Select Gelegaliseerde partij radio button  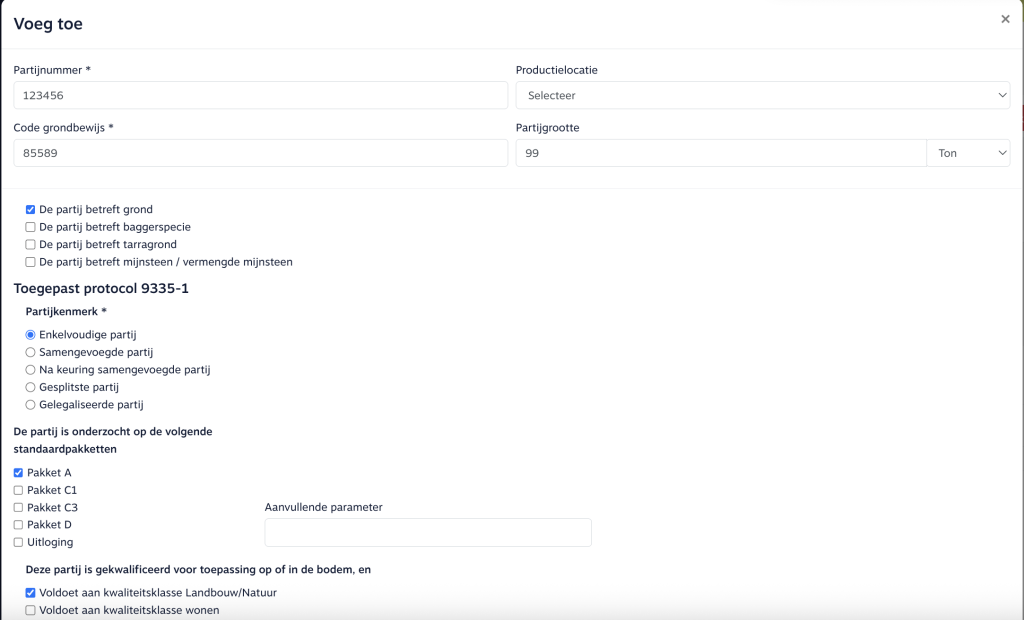point(31,405)
